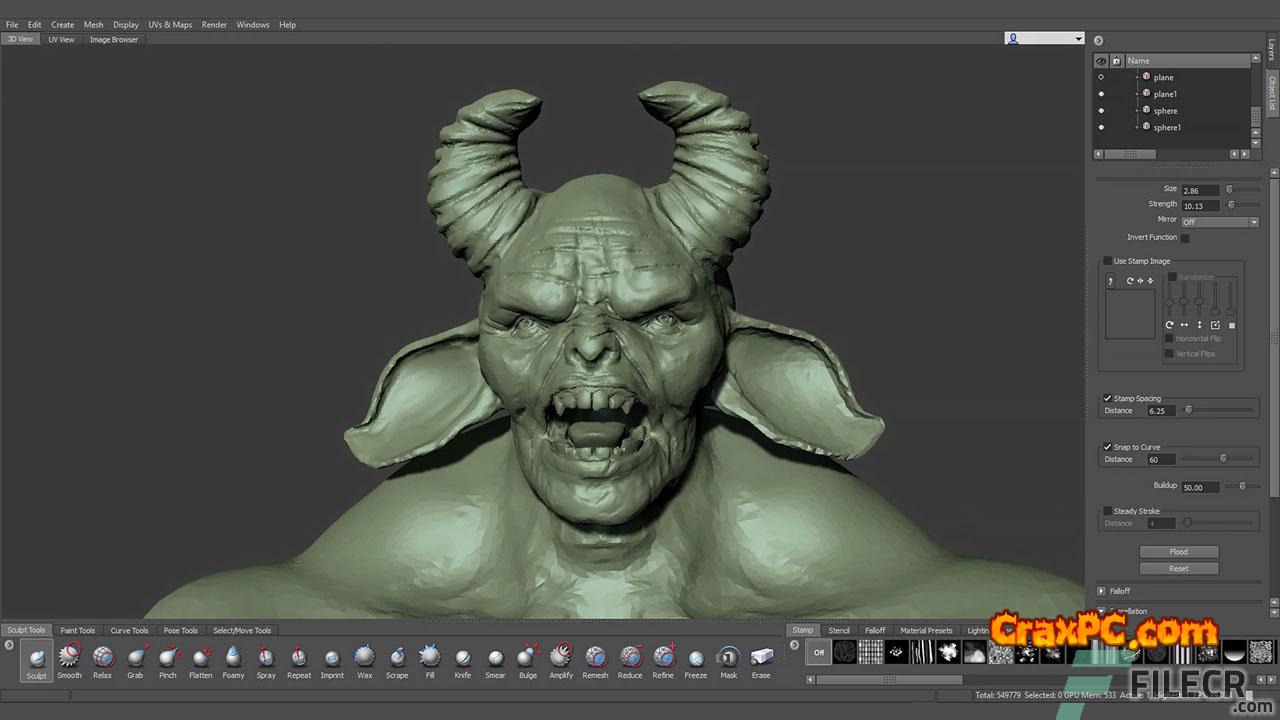Open the user dropdown above the viewport

pyautogui.click(x=1045, y=39)
